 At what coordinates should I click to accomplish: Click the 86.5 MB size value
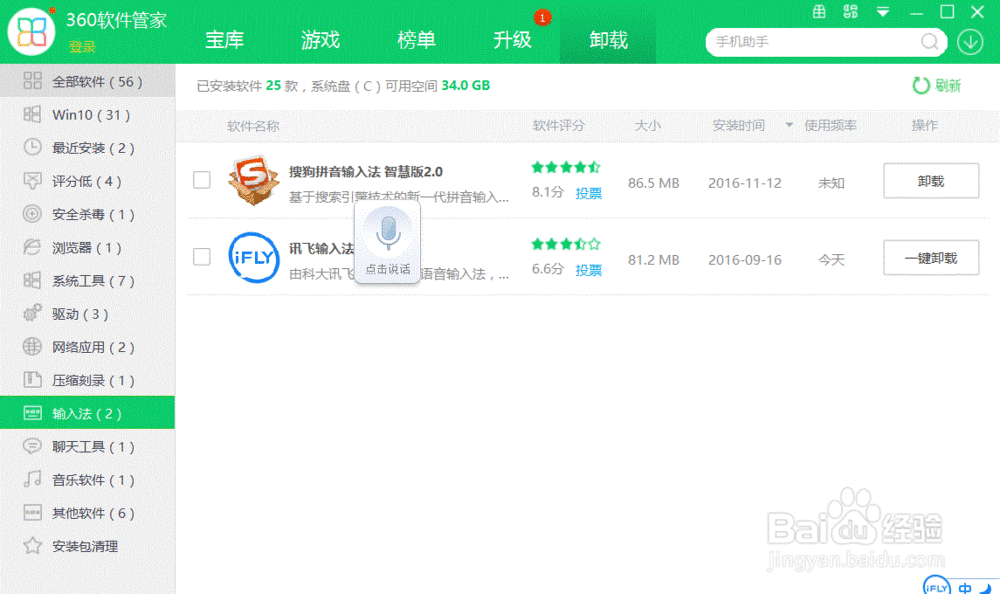coord(653,183)
